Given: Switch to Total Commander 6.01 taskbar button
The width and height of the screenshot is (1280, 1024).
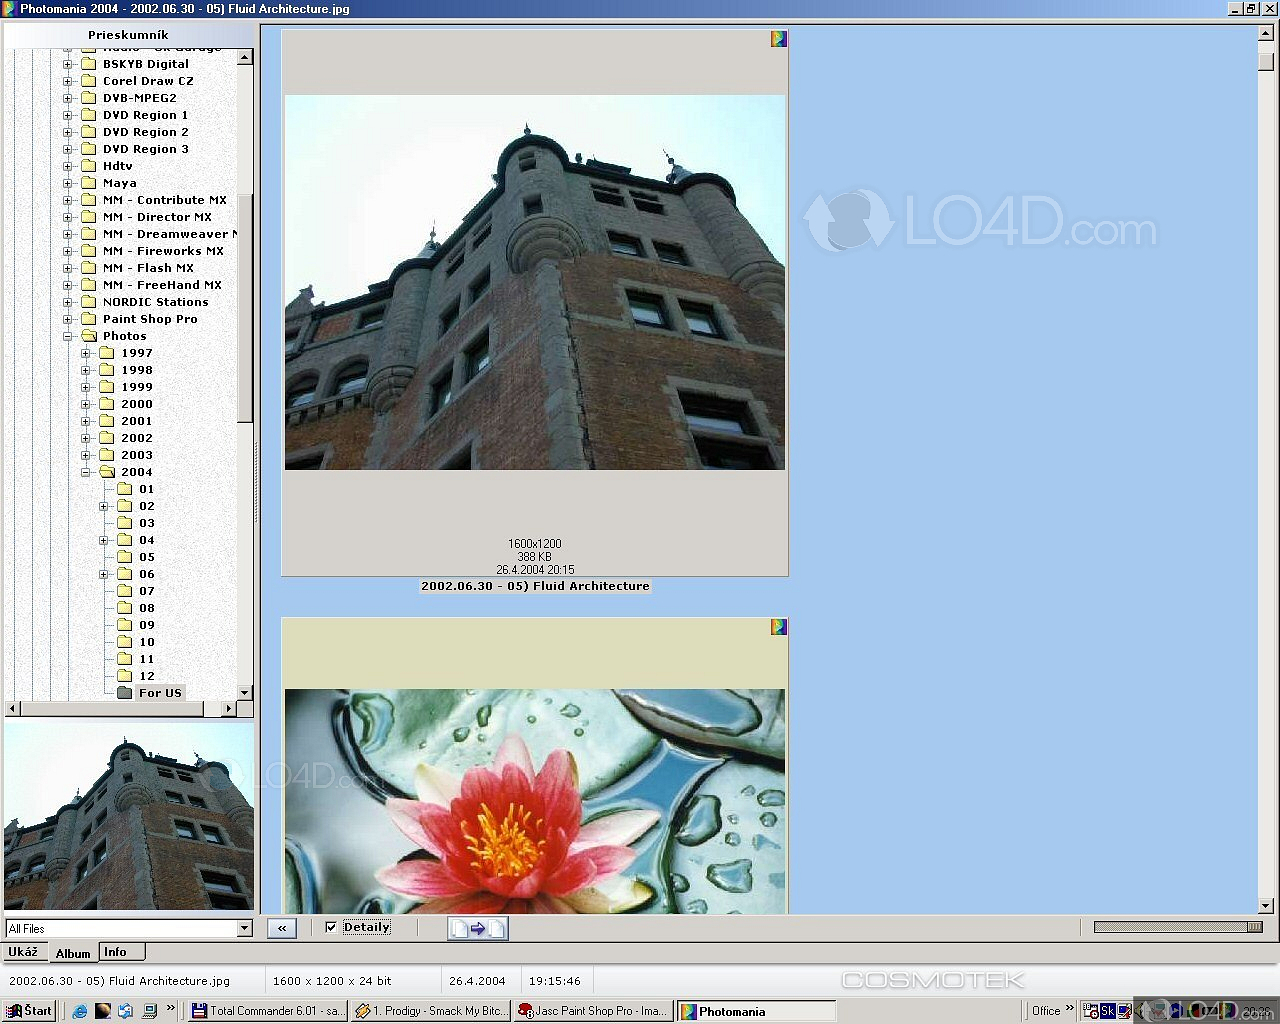Looking at the screenshot, I should 268,1011.
